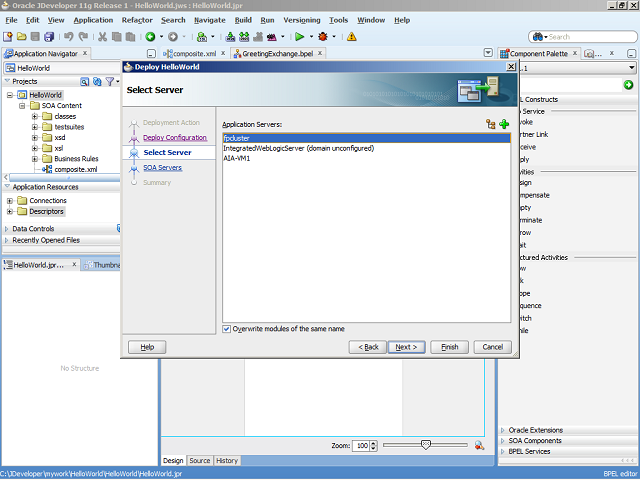The height and width of the screenshot is (480, 640).
Task: Click the SOA Servers step link
Action: click(162, 168)
